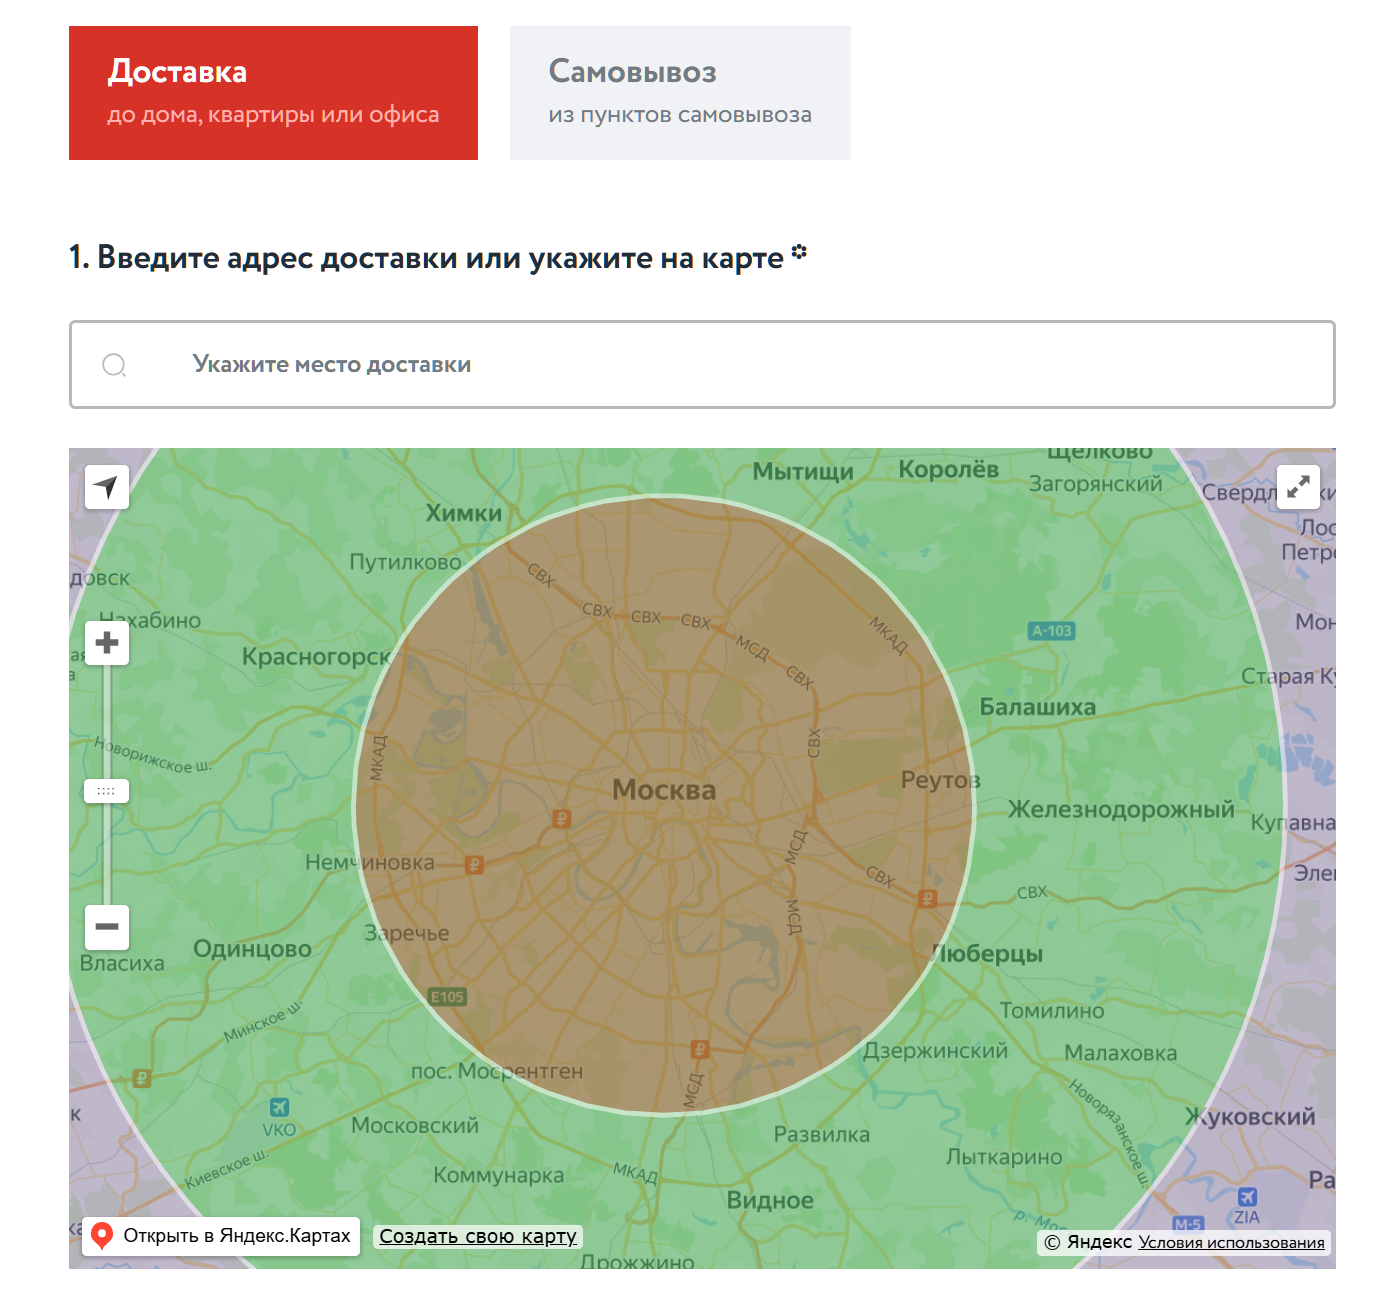
Task: Click the ZIA airport icon
Action: [1247, 1197]
